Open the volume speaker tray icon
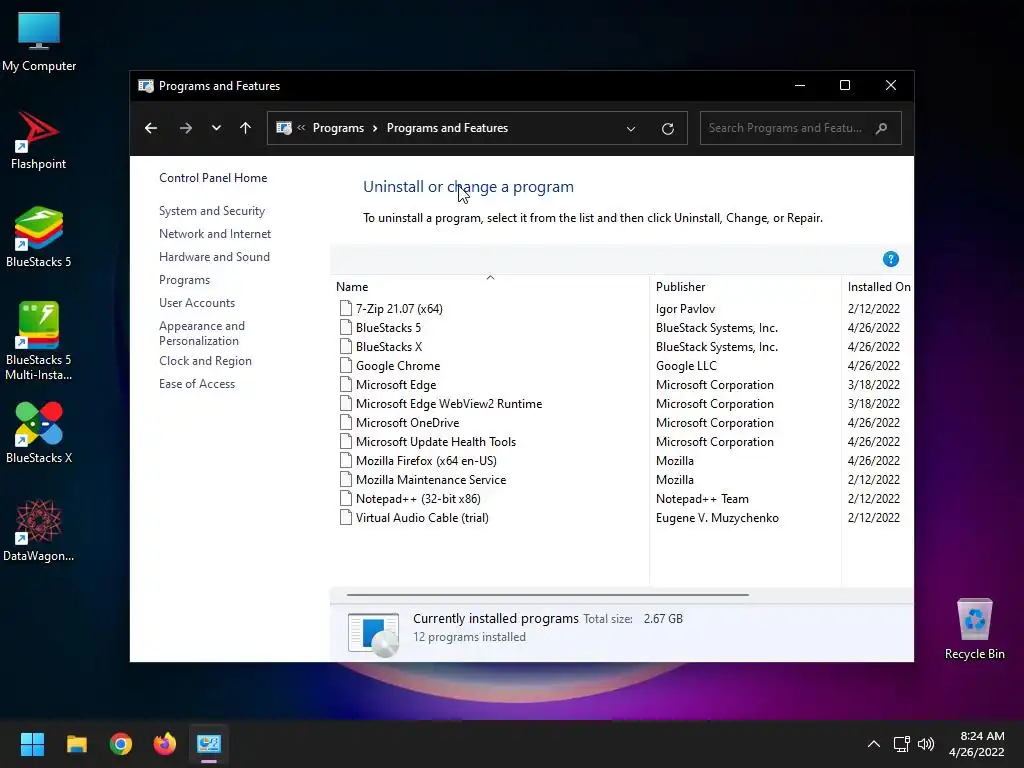 click(926, 744)
